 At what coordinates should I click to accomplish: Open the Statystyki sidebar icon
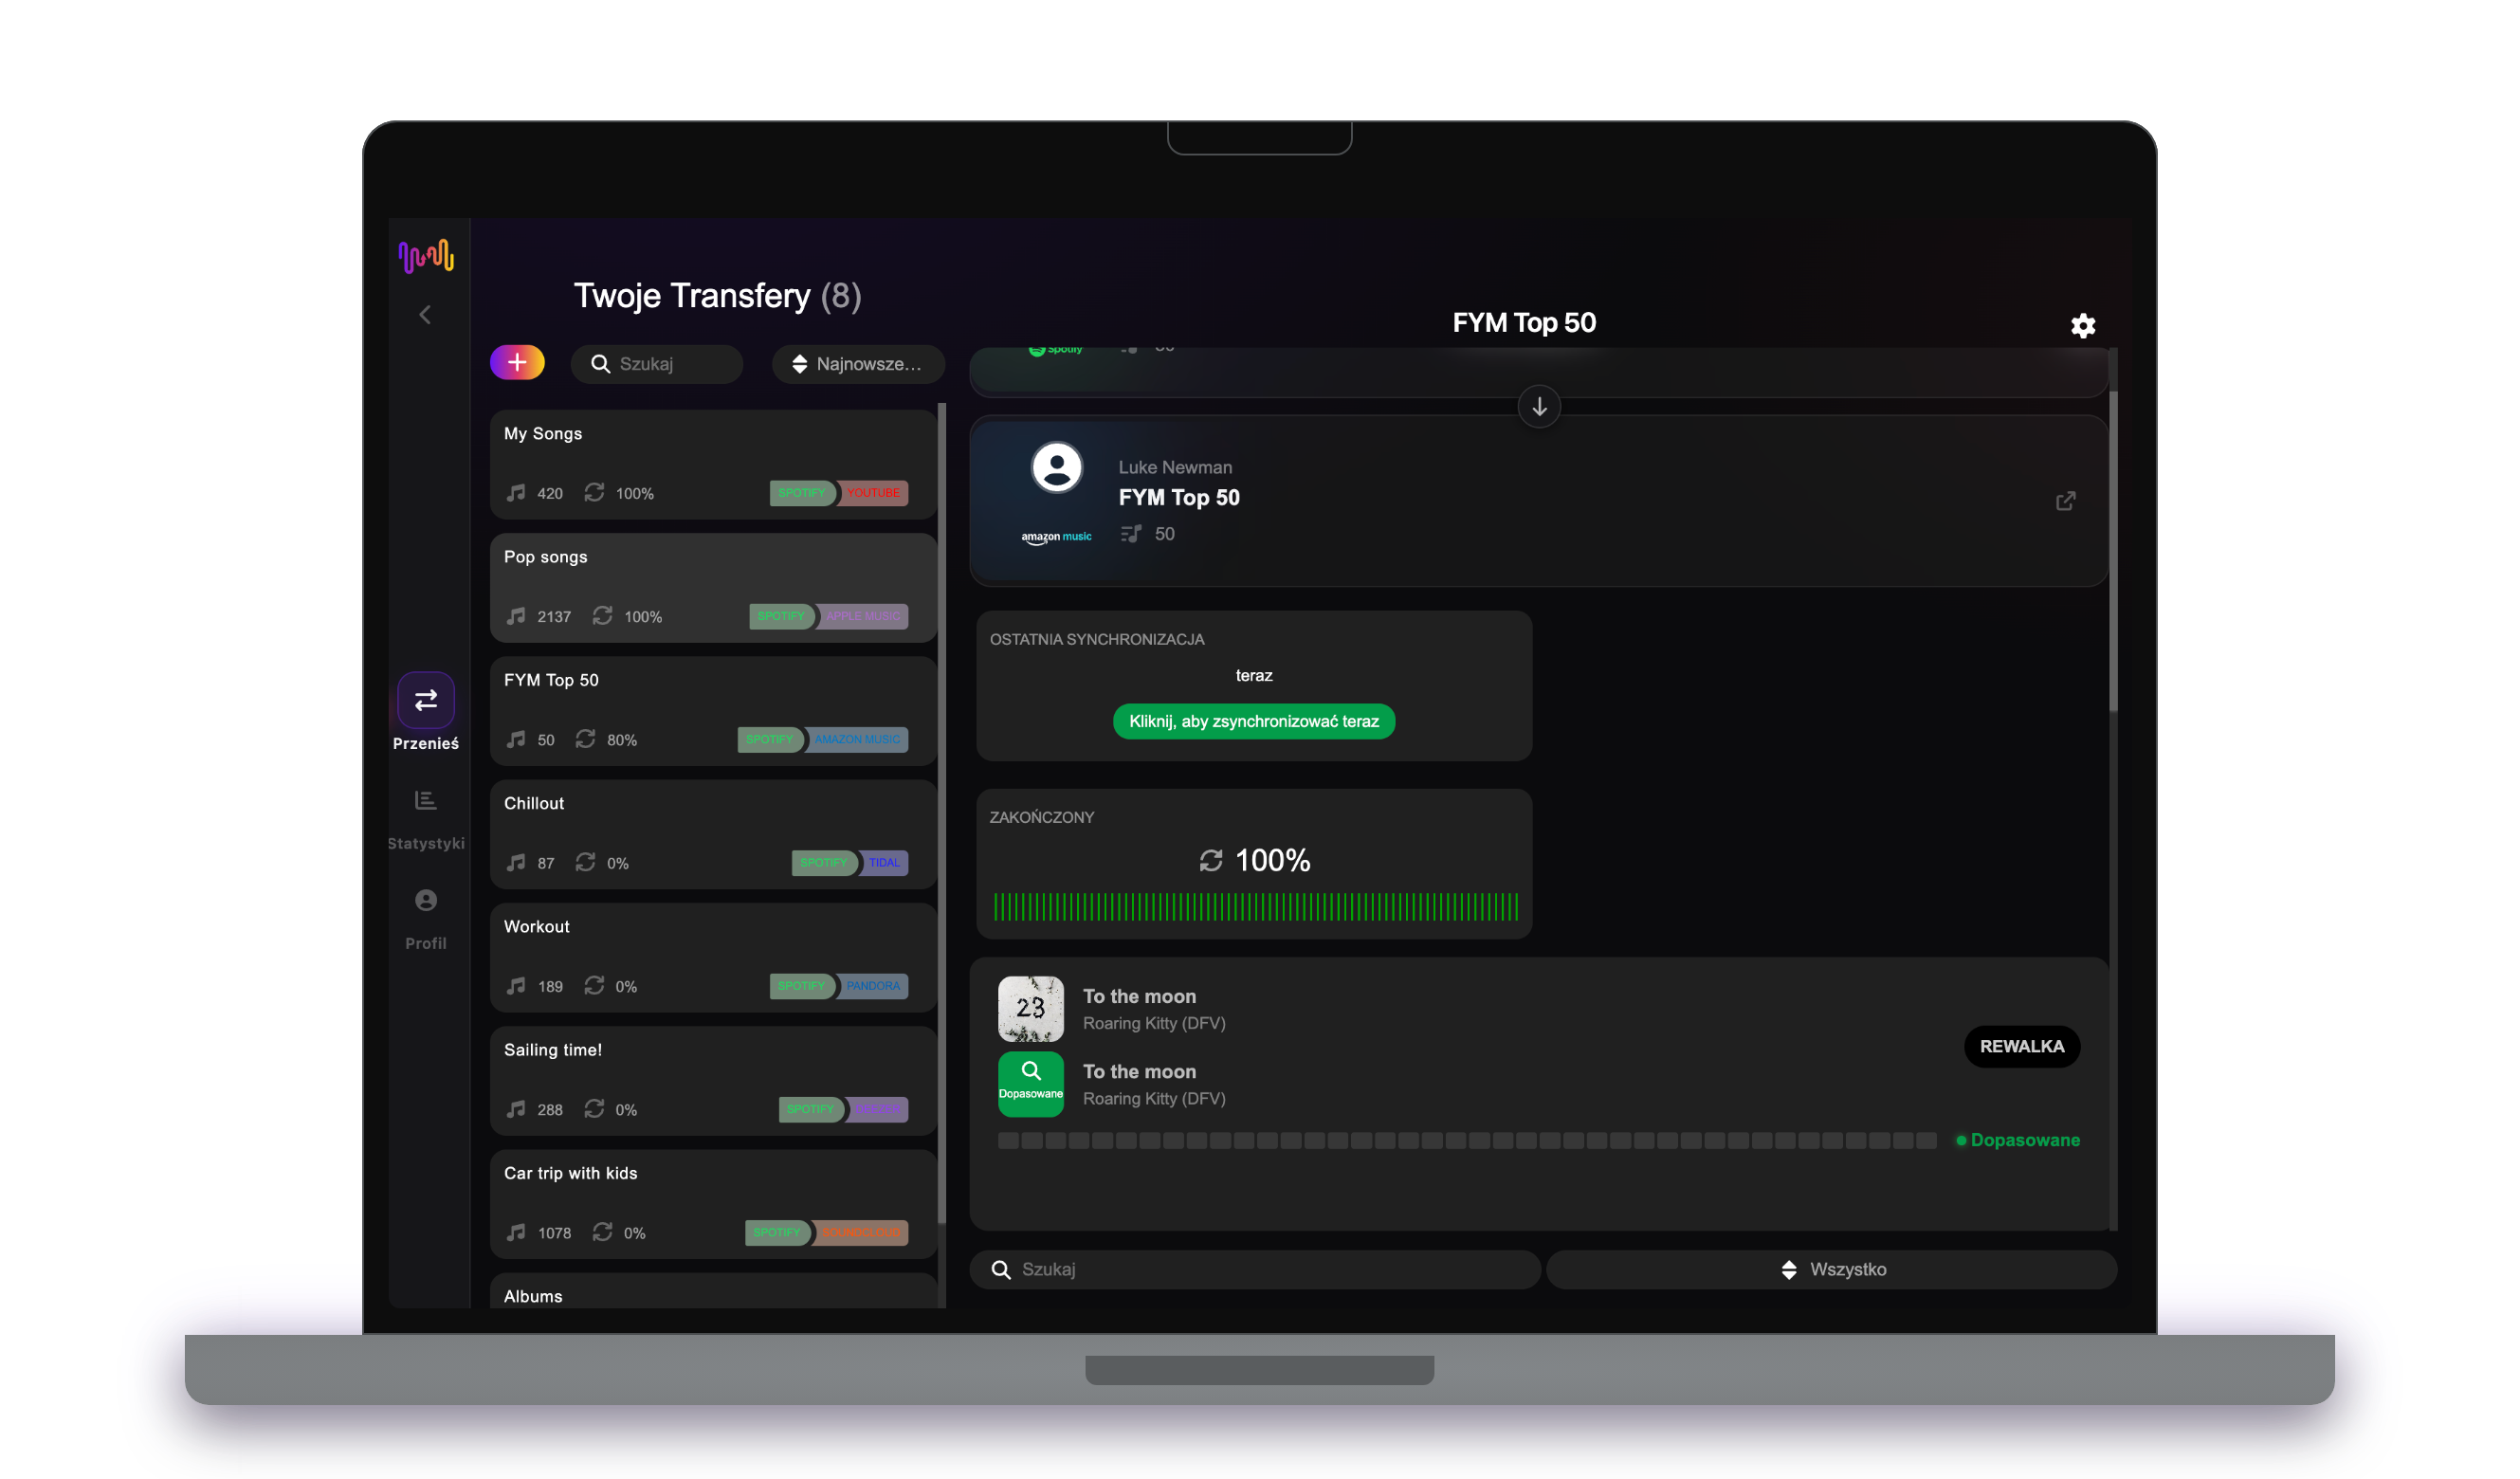426,800
